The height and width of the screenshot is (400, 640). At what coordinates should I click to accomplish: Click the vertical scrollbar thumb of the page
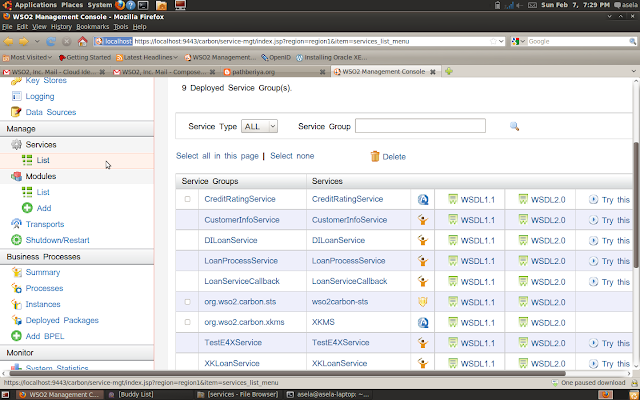click(x=636, y=205)
